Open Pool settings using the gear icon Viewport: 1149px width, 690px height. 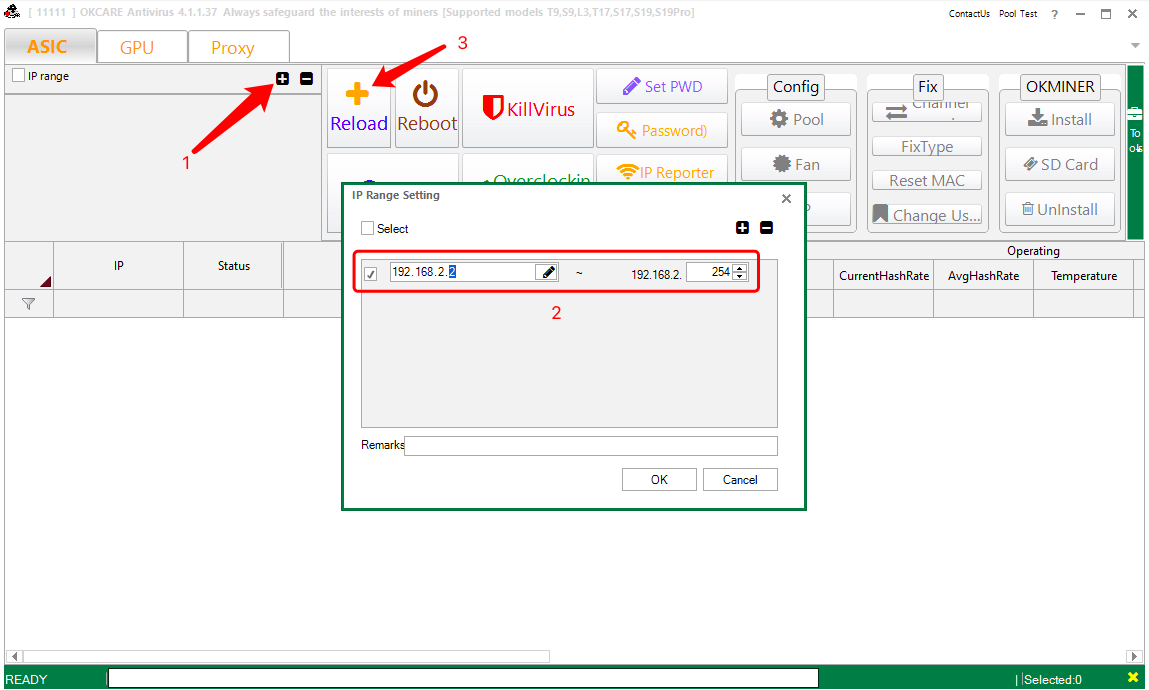pos(777,119)
